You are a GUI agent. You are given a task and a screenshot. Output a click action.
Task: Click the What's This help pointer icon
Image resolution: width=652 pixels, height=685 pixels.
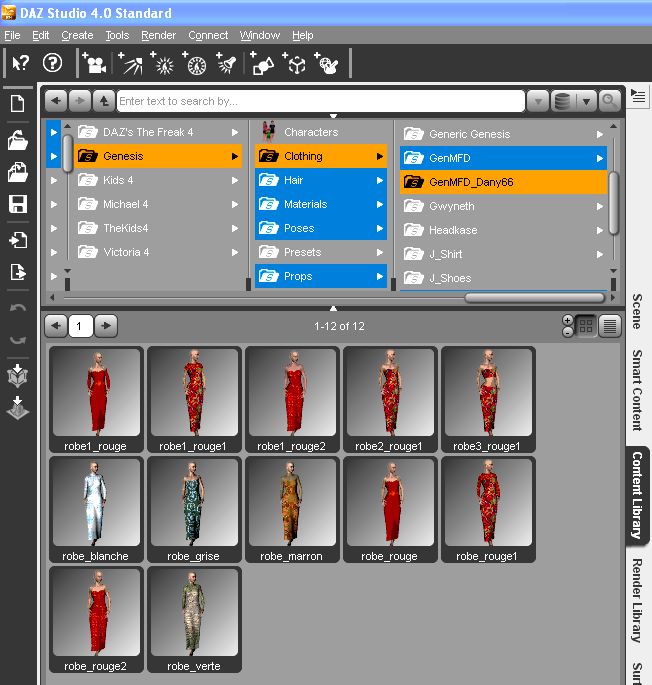click(x=20, y=63)
